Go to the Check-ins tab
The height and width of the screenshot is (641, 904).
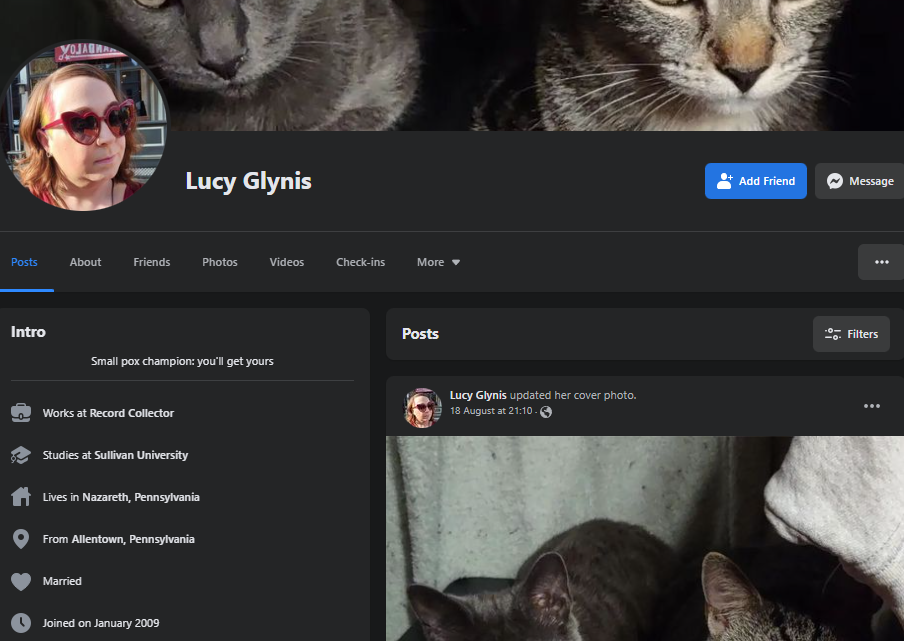point(360,262)
